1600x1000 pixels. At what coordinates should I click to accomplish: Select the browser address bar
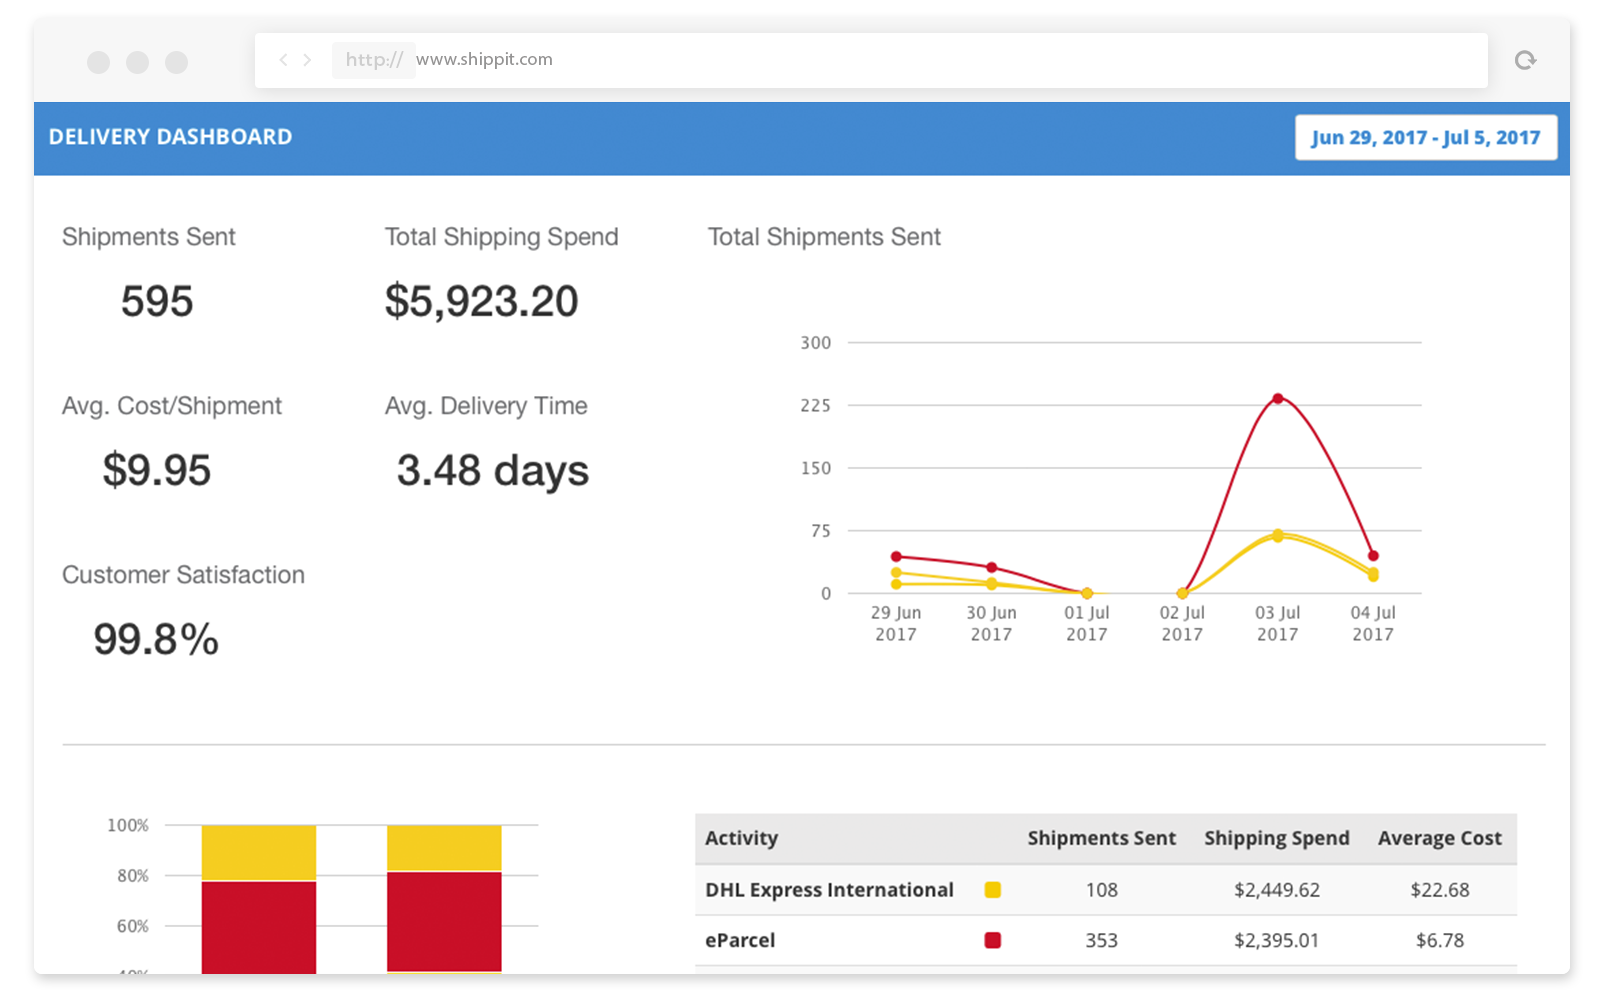(800, 60)
